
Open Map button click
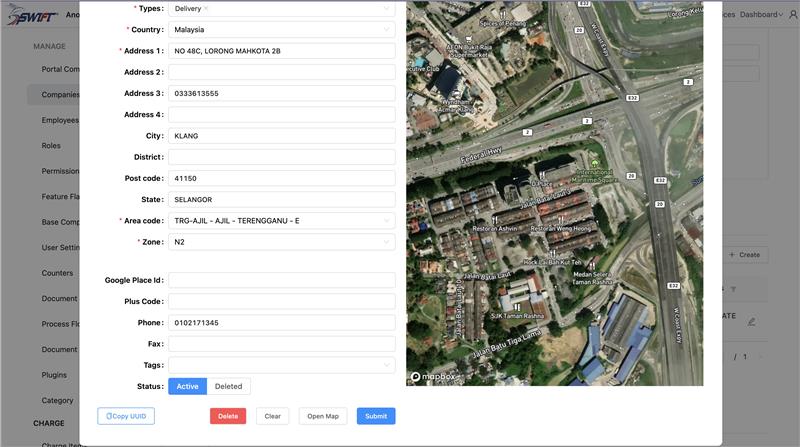pos(323,416)
